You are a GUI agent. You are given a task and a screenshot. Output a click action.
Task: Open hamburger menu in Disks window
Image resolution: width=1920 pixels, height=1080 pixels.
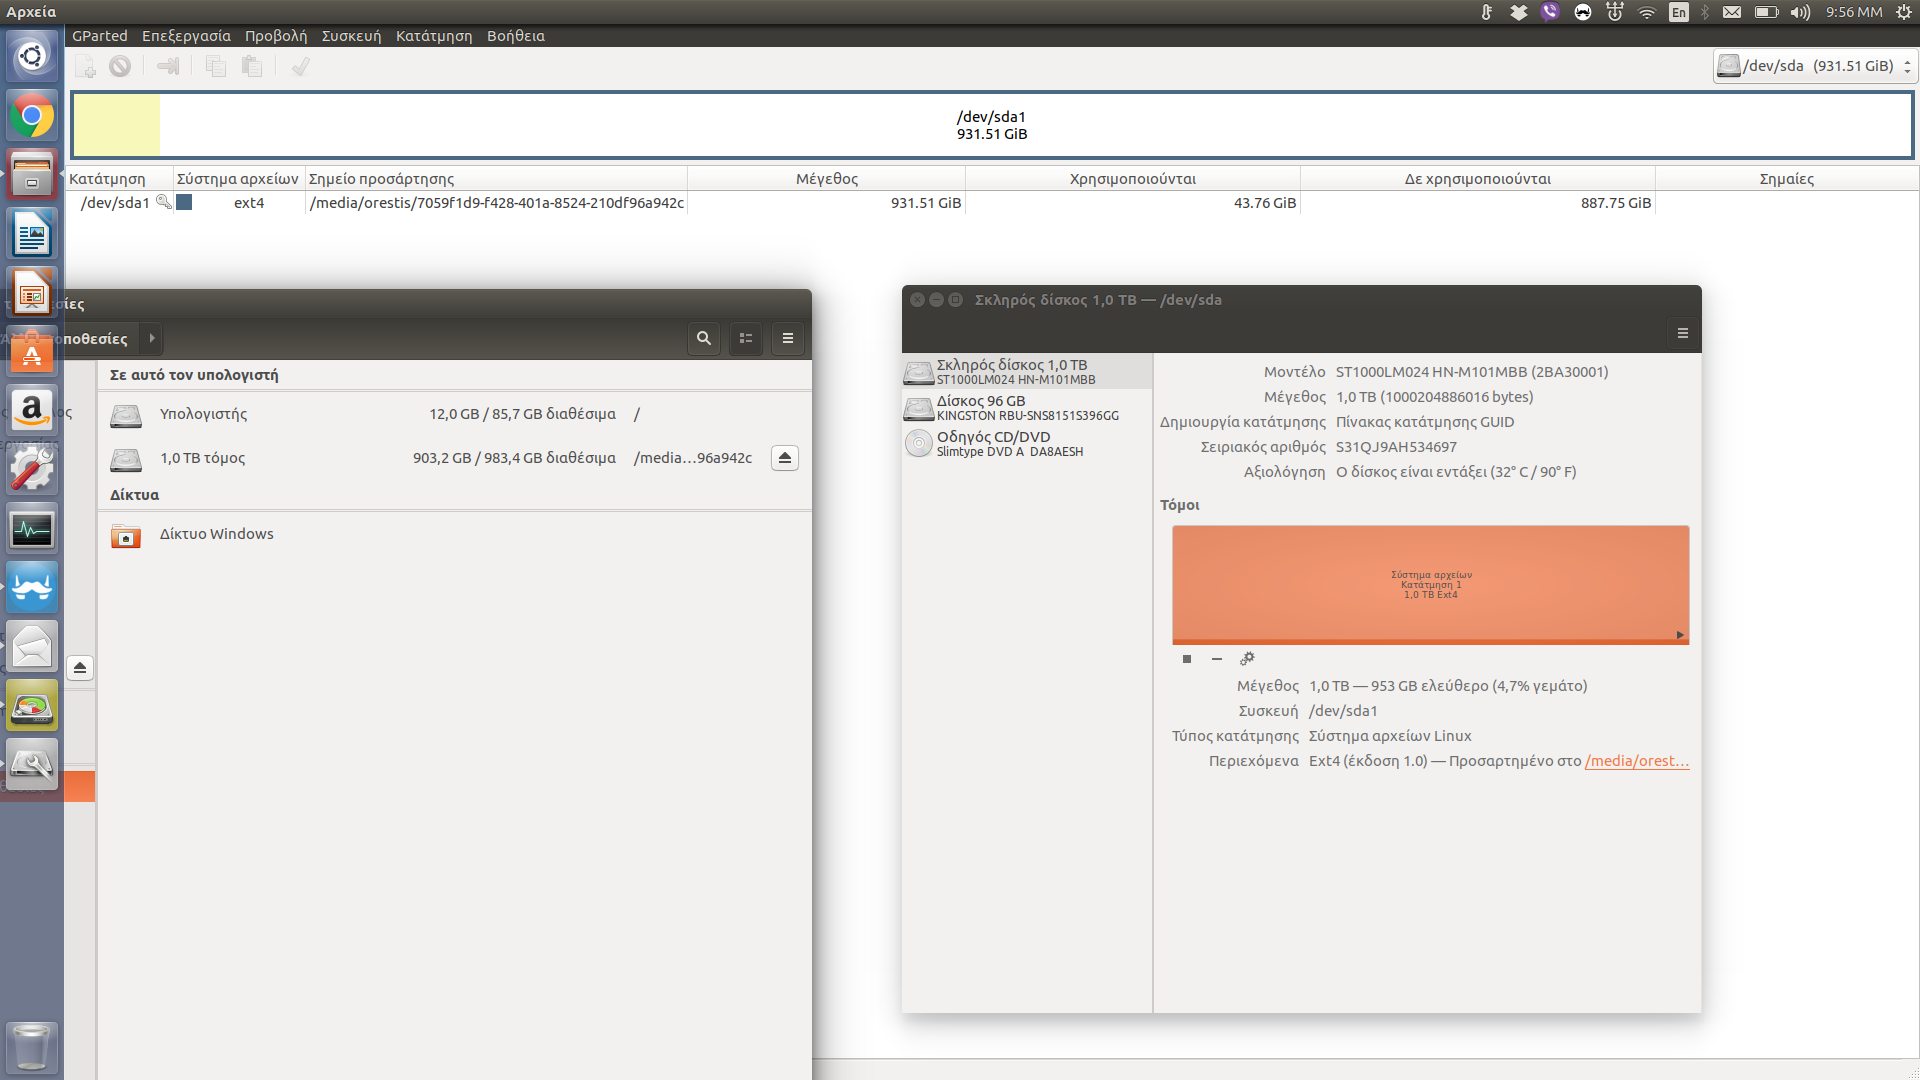1683,333
